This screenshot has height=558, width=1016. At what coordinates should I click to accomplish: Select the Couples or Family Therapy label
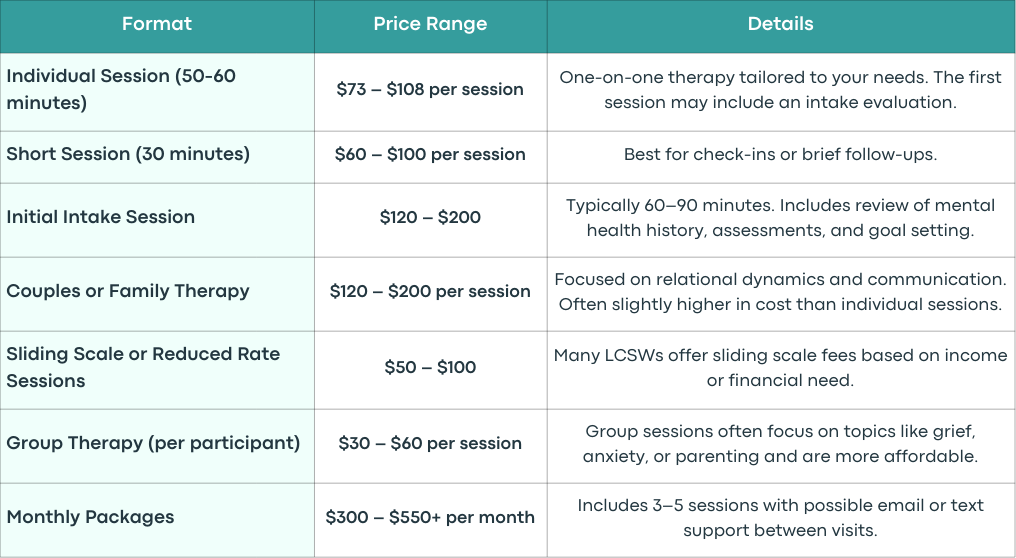(128, 291)
